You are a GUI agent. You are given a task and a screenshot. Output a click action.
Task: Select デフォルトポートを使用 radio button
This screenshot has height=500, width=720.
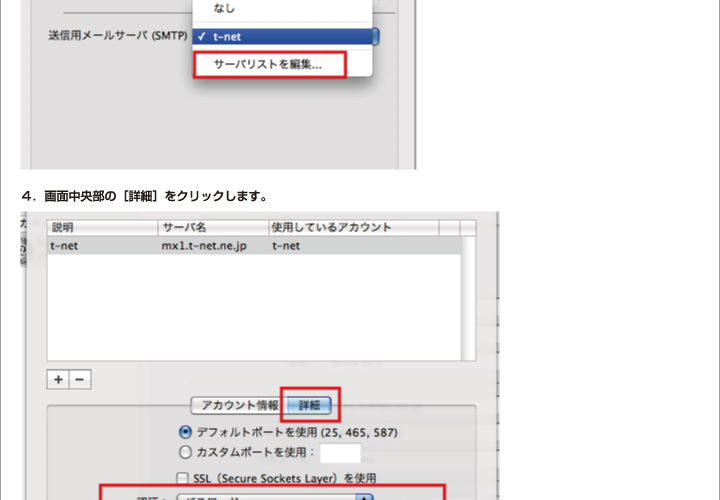point(185,433)
